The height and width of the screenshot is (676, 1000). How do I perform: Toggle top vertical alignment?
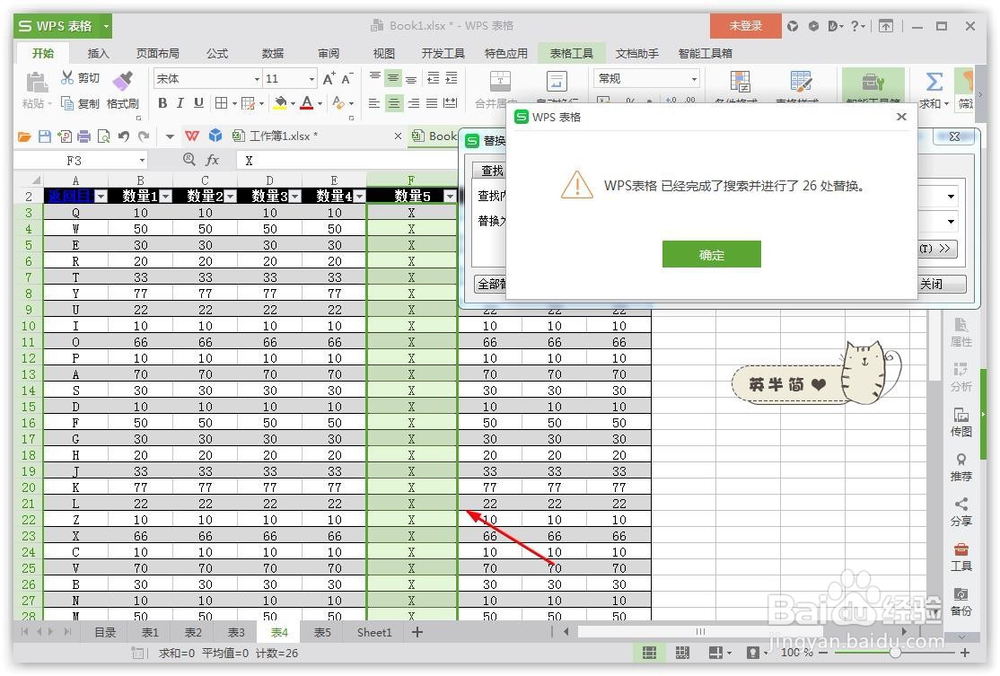pyautogui.click(x=375, y=78)
